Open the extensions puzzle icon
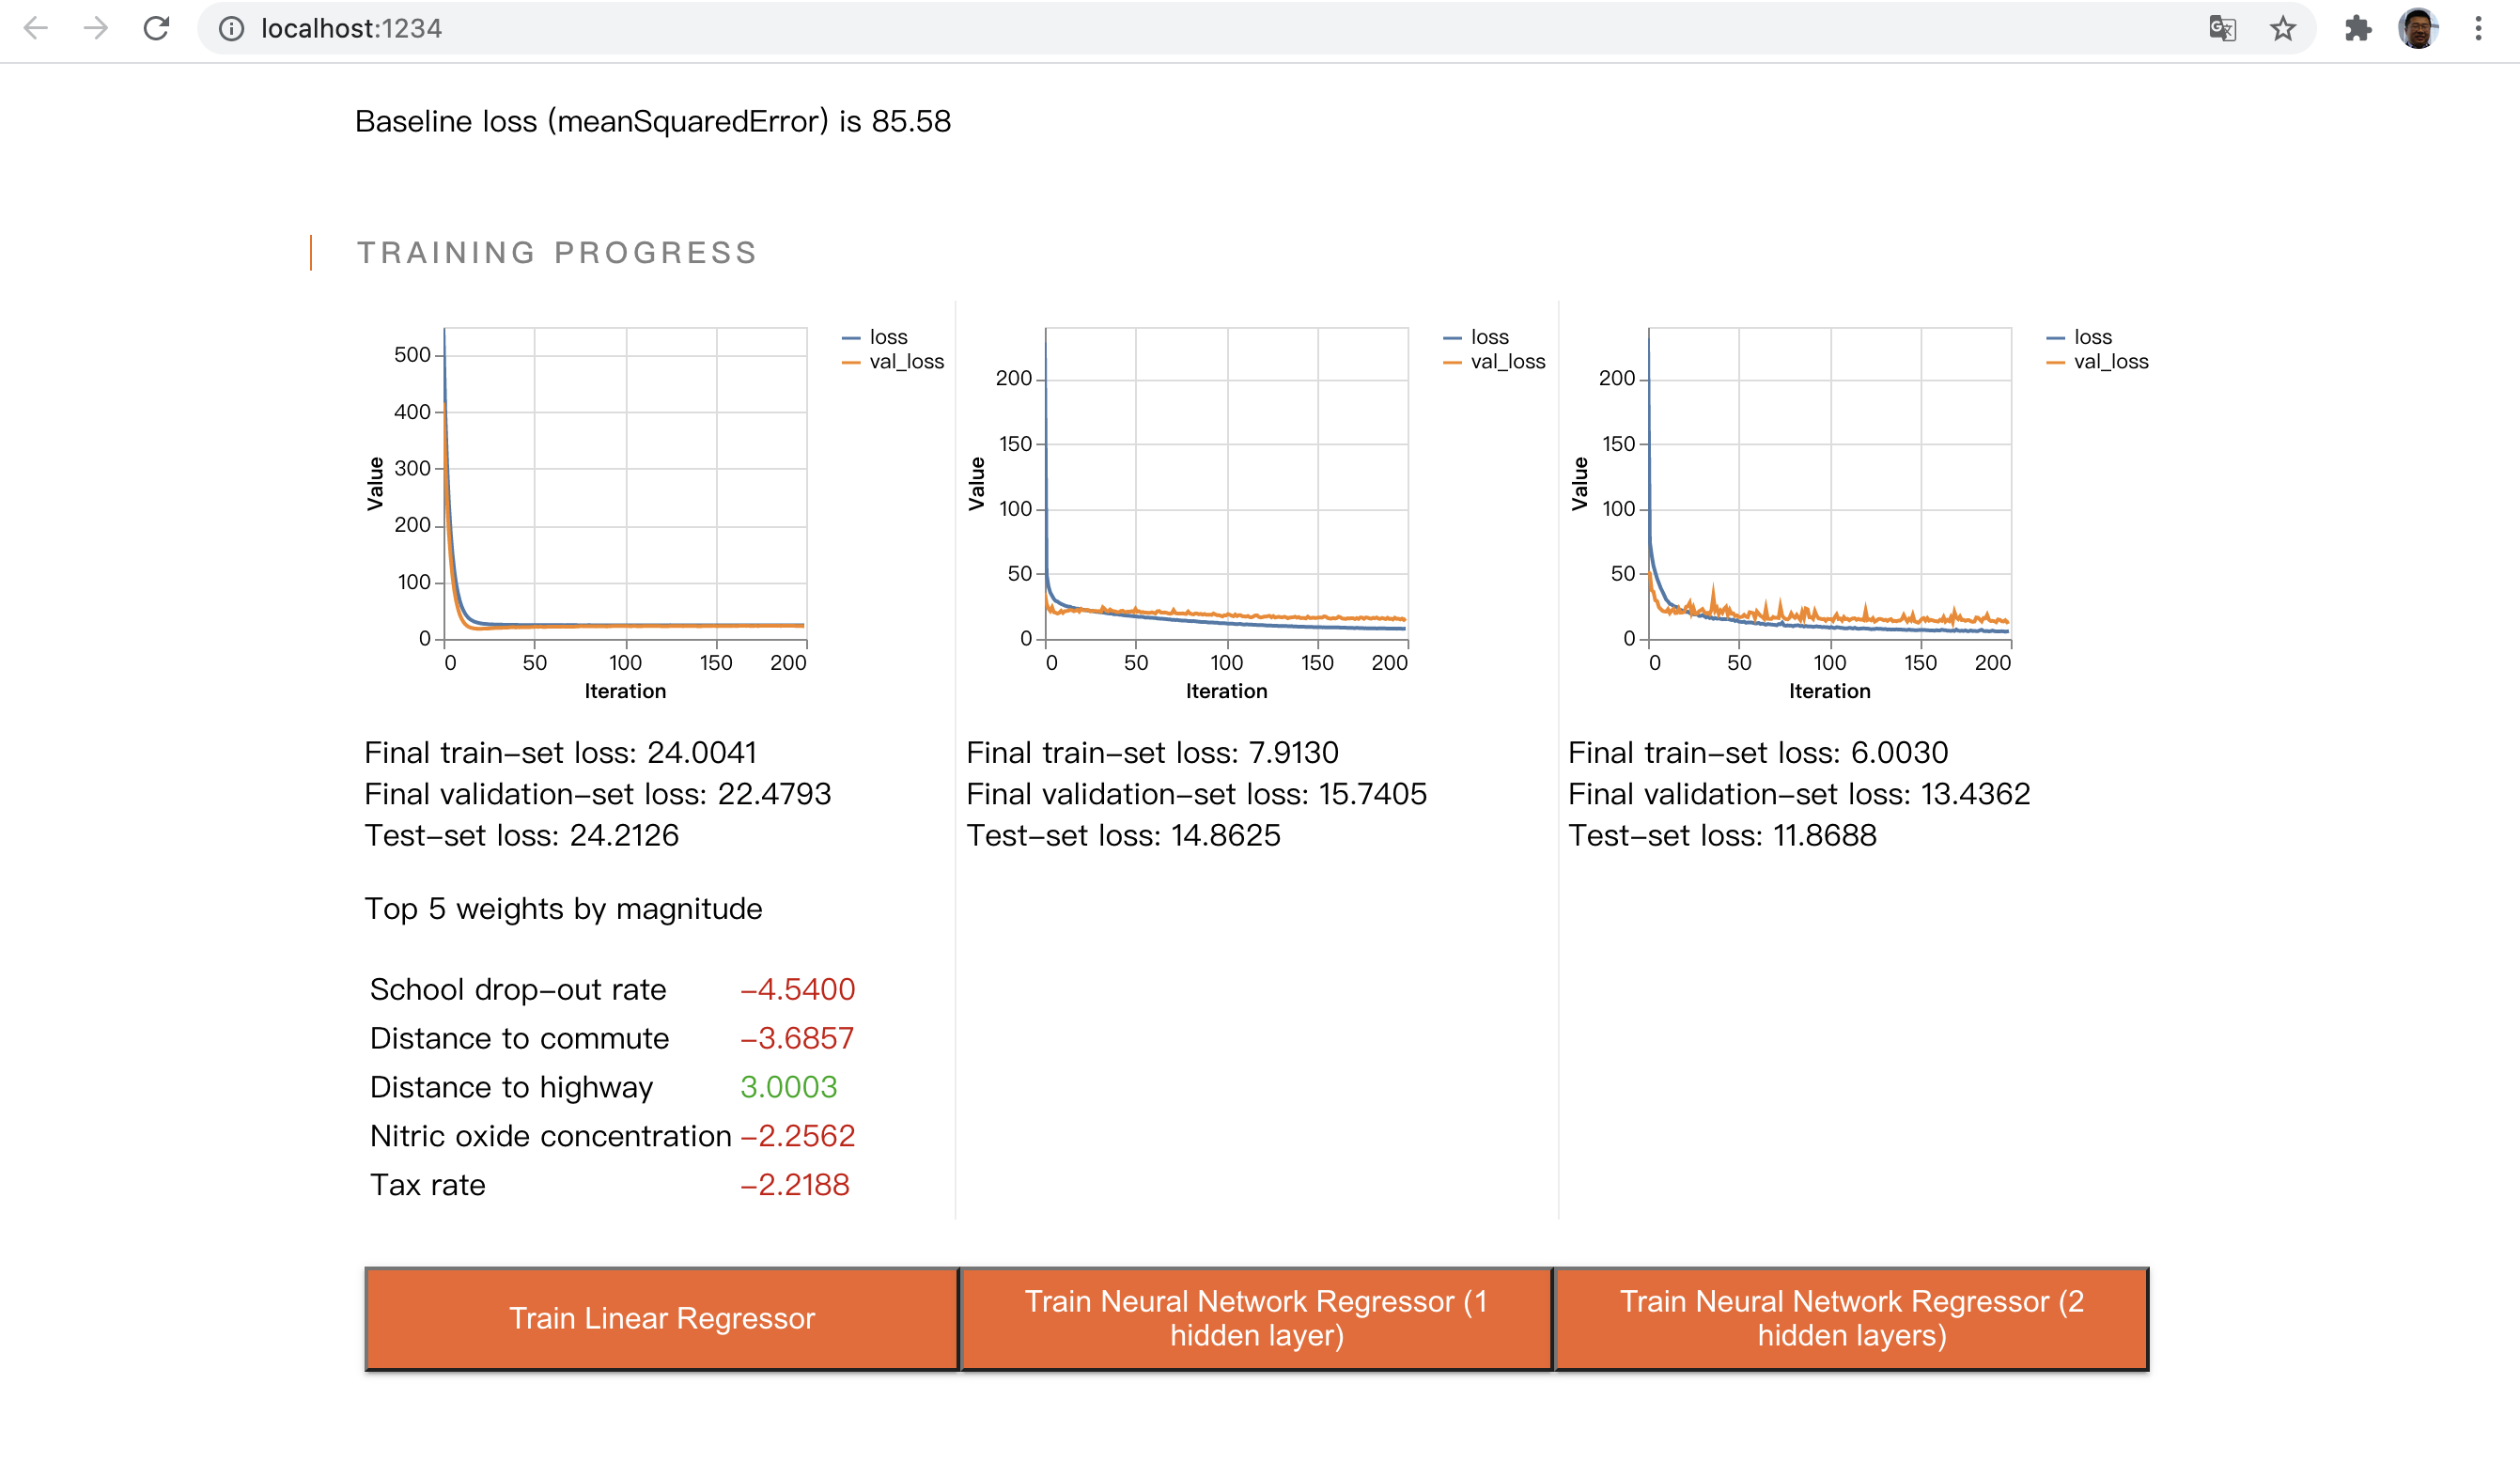Image resolution: width=2520 pixels, height=1477 pixels. 2358,28
